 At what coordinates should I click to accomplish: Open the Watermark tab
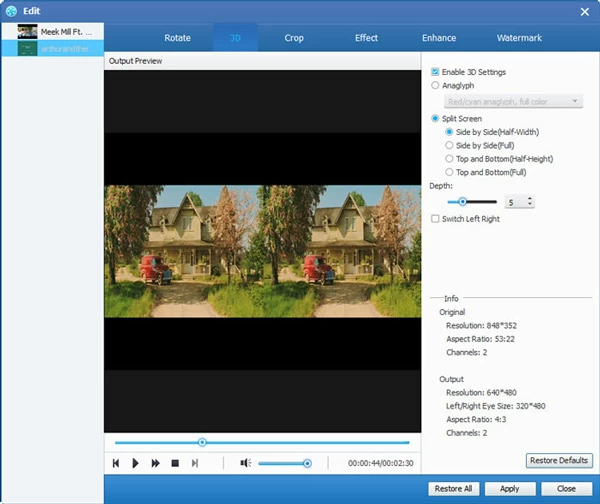519,38
